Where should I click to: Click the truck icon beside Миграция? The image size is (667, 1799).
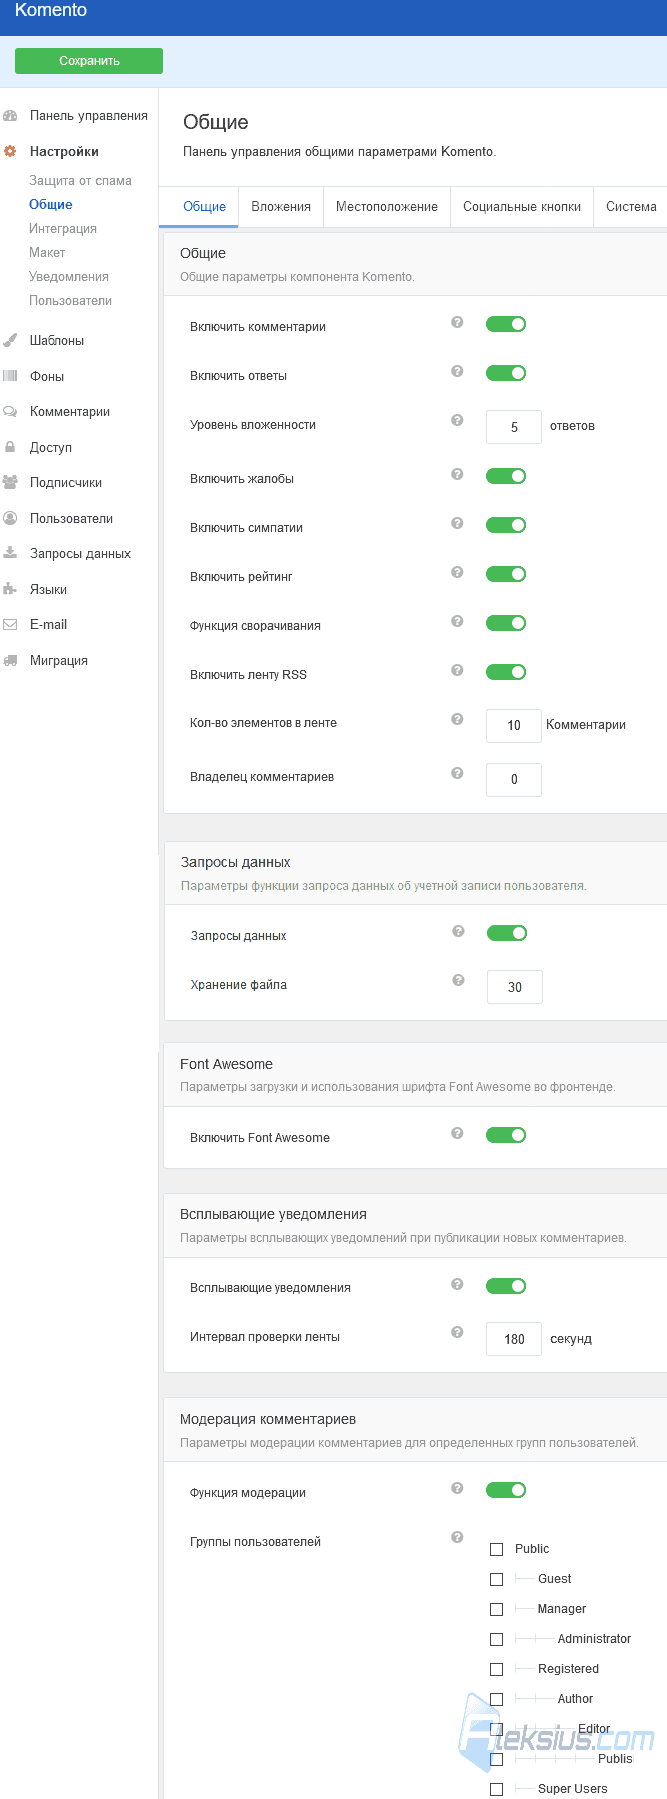pos(10,660)
